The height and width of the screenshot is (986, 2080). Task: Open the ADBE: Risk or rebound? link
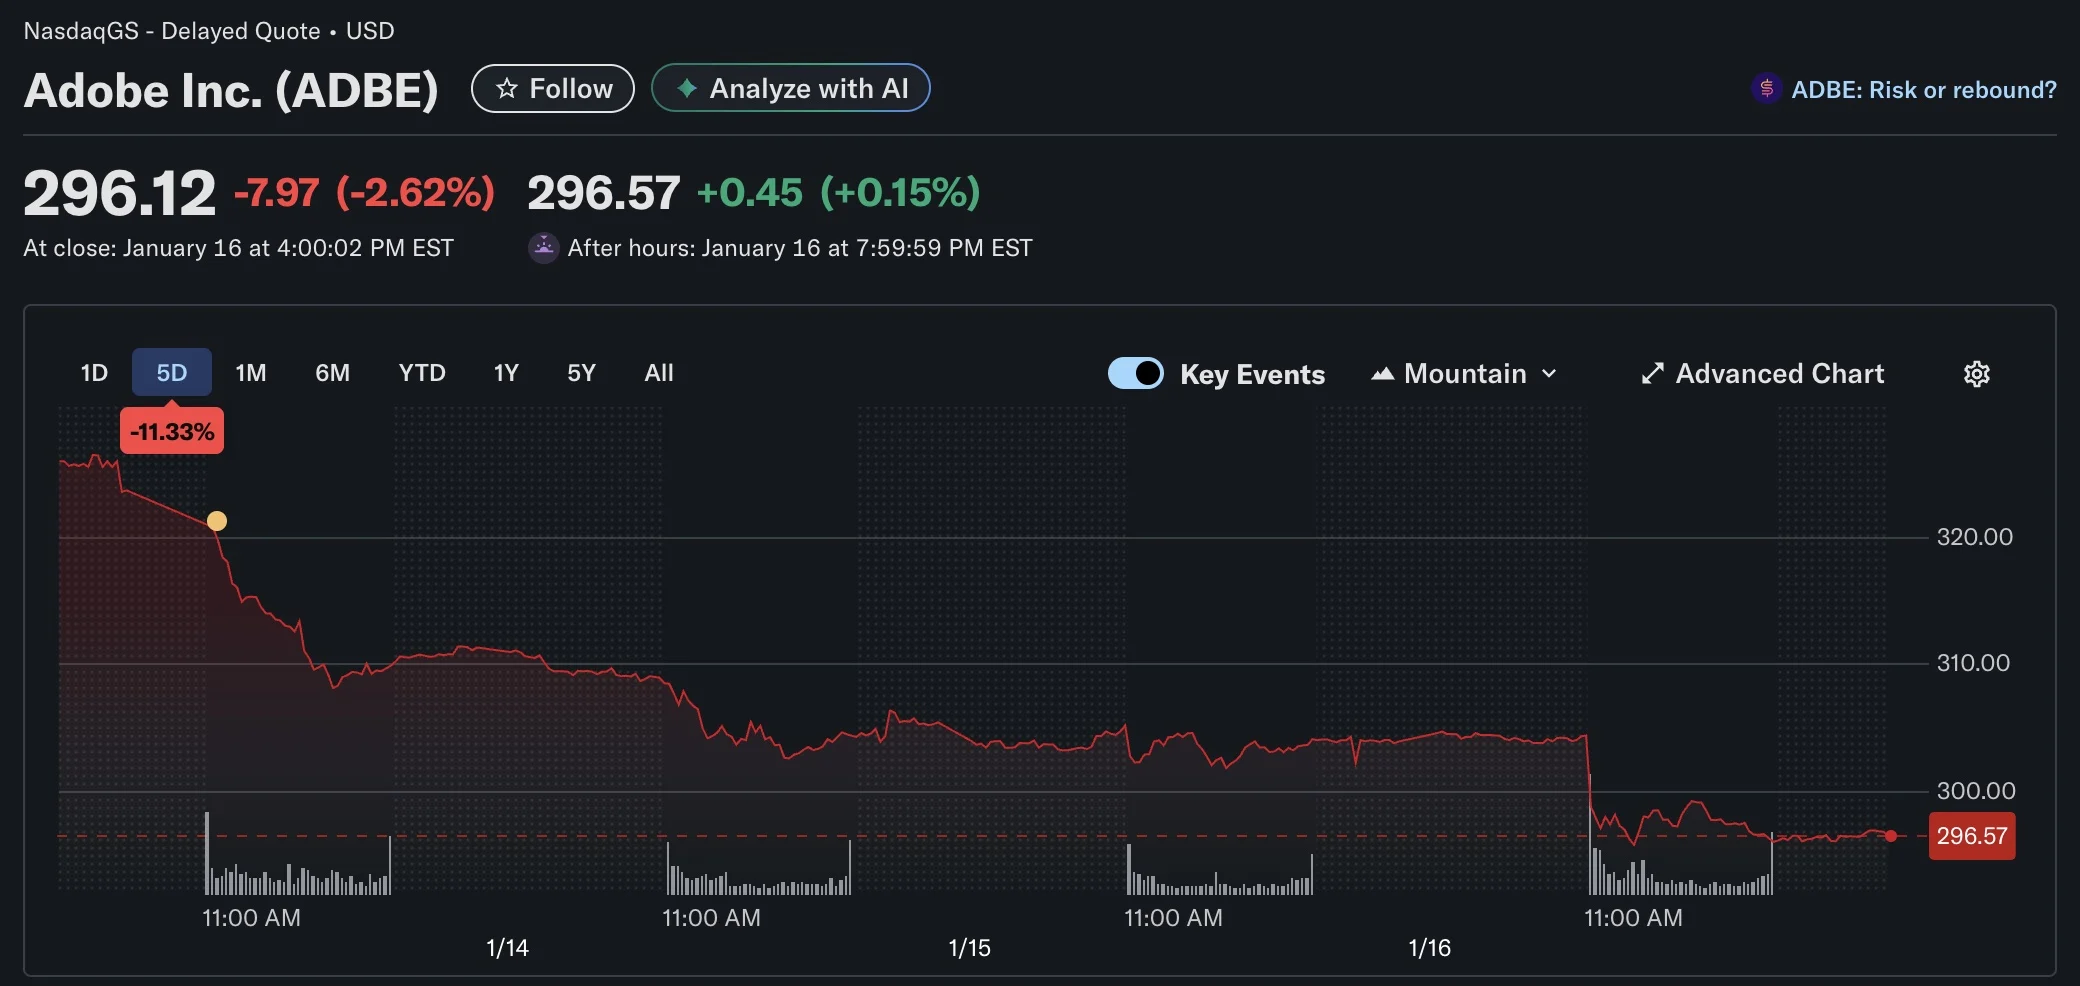point(1923,90)
